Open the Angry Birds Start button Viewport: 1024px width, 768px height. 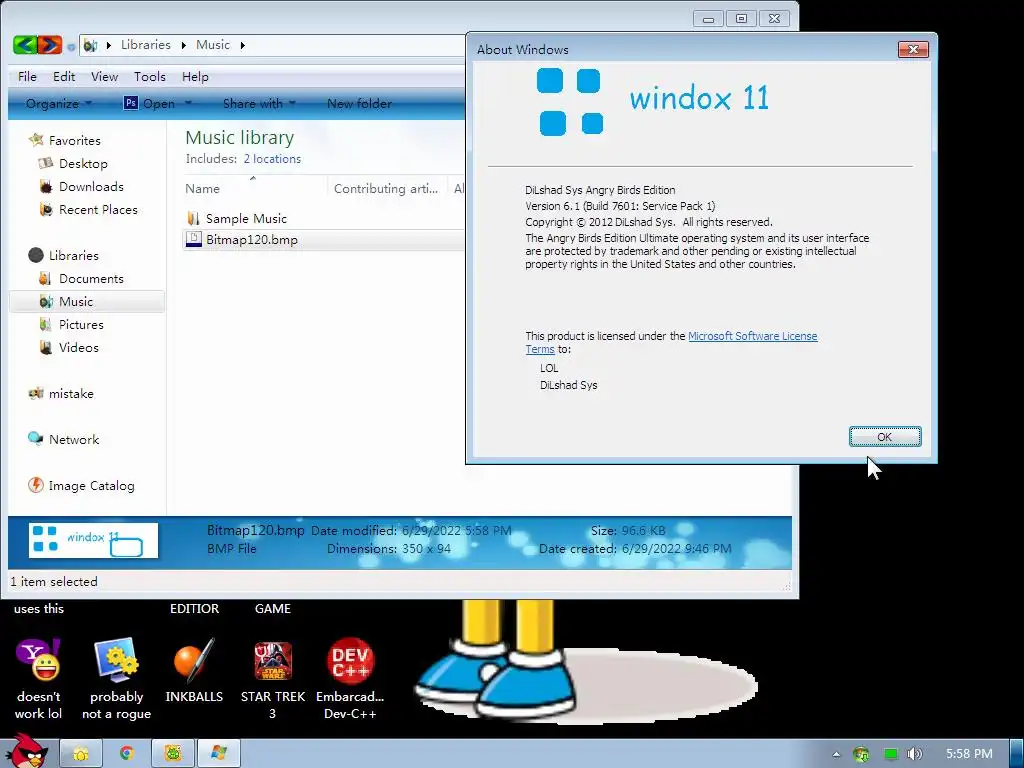tap(26, 750)
